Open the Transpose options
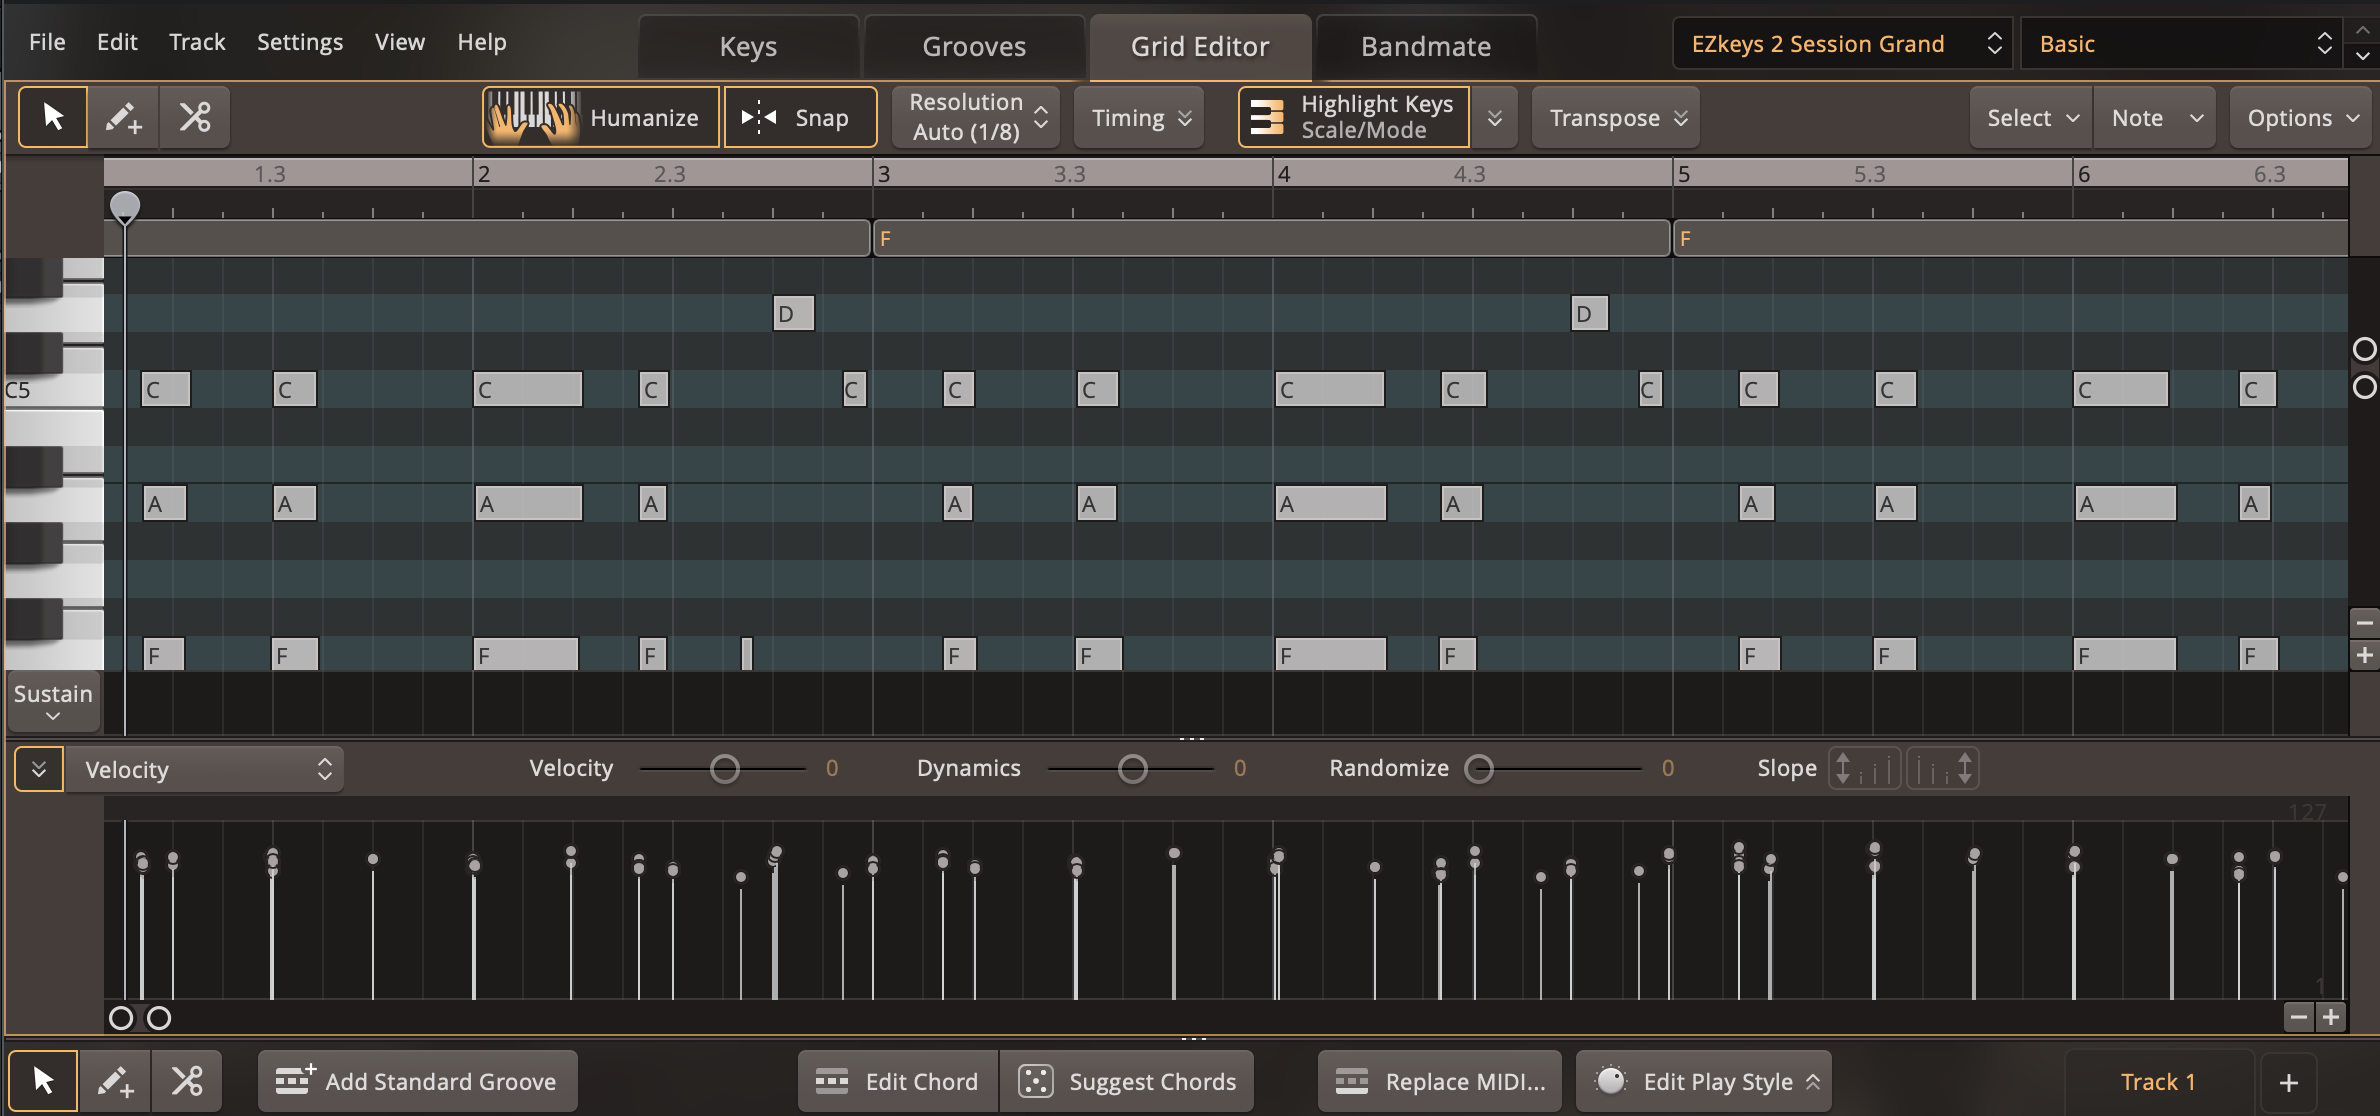The height and width of the screenshot is (1116, 2380). [1614, 117]
